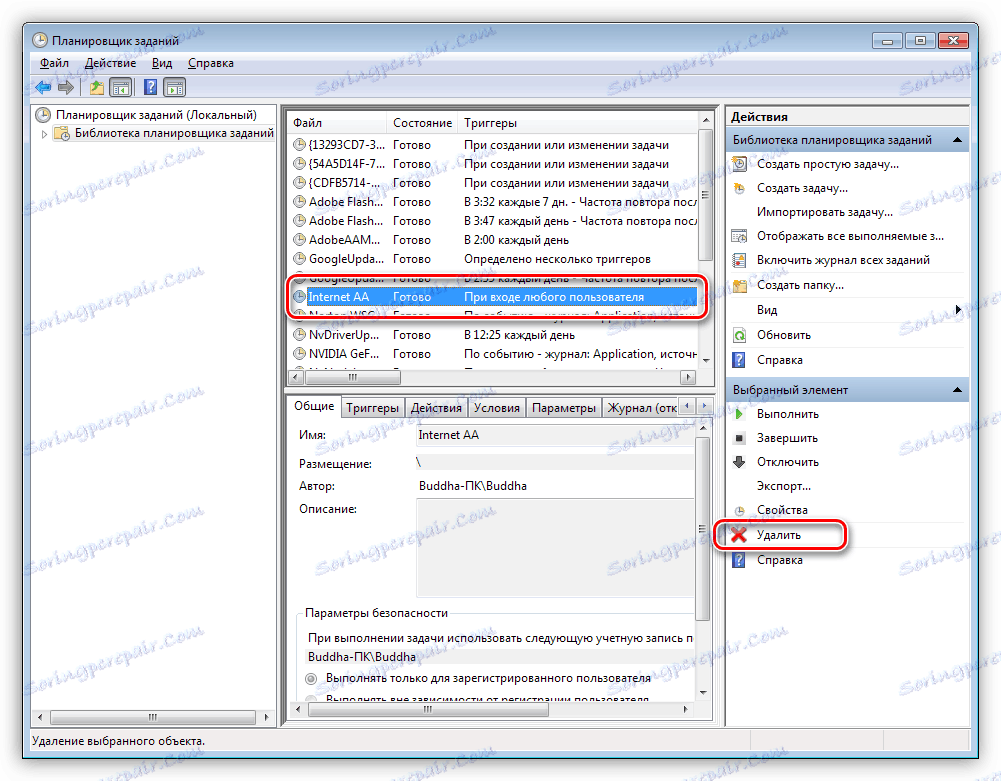Select radio Выполнять только для зарегистрированного пользователя
Viewport: 1001px width, 781px height.
point(312,678)
